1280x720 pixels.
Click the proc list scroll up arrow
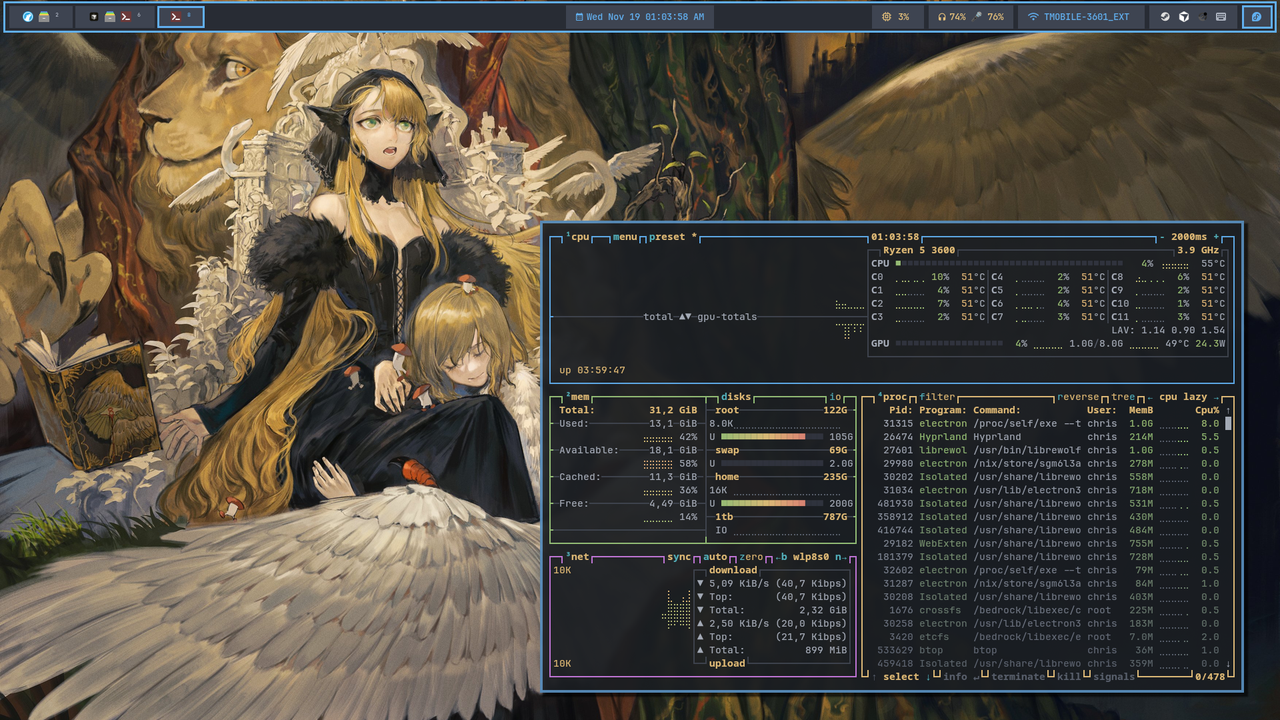tap(1228, 410)
